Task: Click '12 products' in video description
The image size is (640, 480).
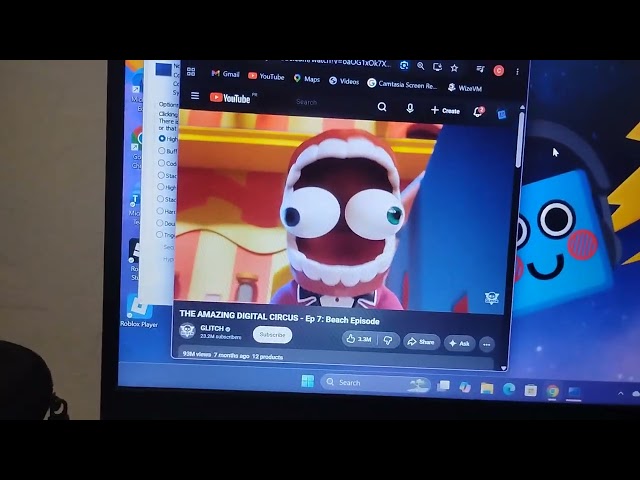Action: tap(267, 357)
